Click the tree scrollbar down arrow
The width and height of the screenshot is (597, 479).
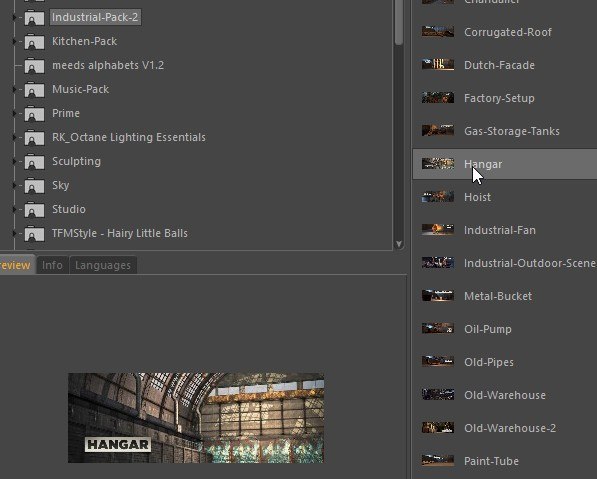point(399,244)
